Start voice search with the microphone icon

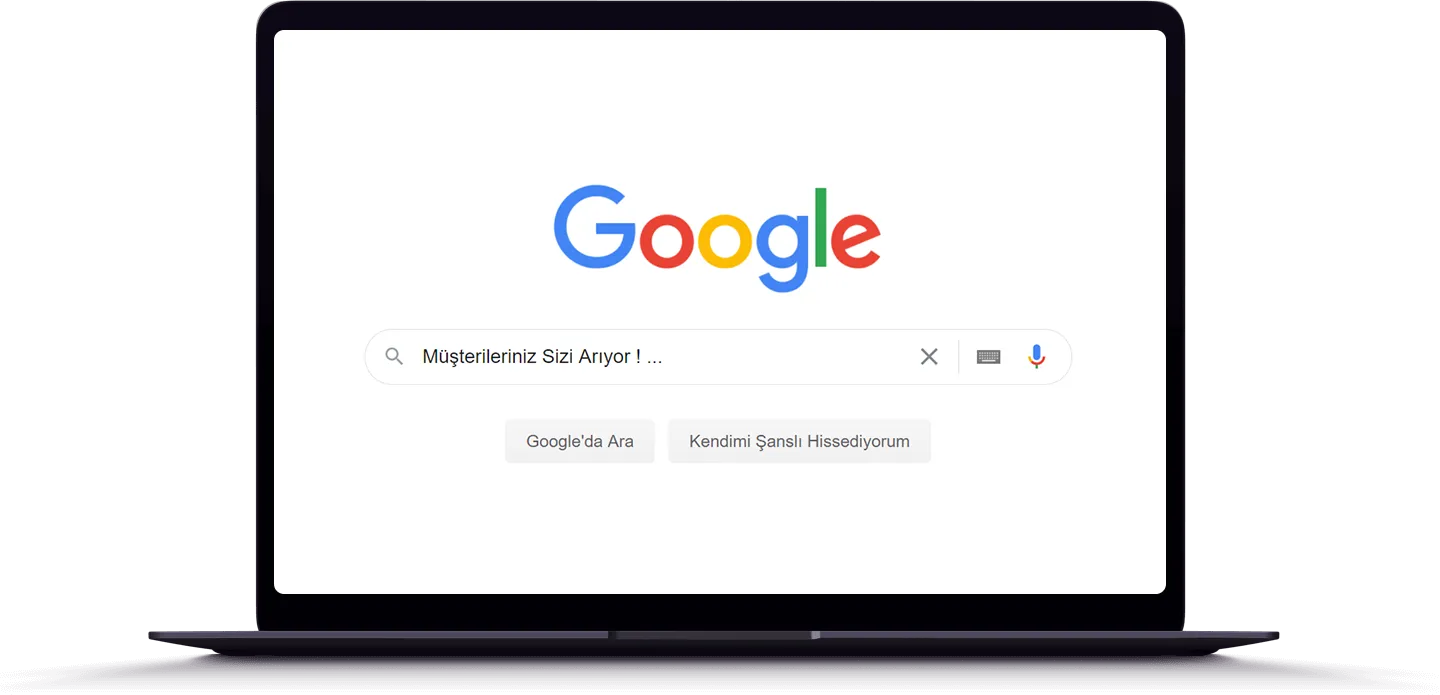(x=1037, y=357)
